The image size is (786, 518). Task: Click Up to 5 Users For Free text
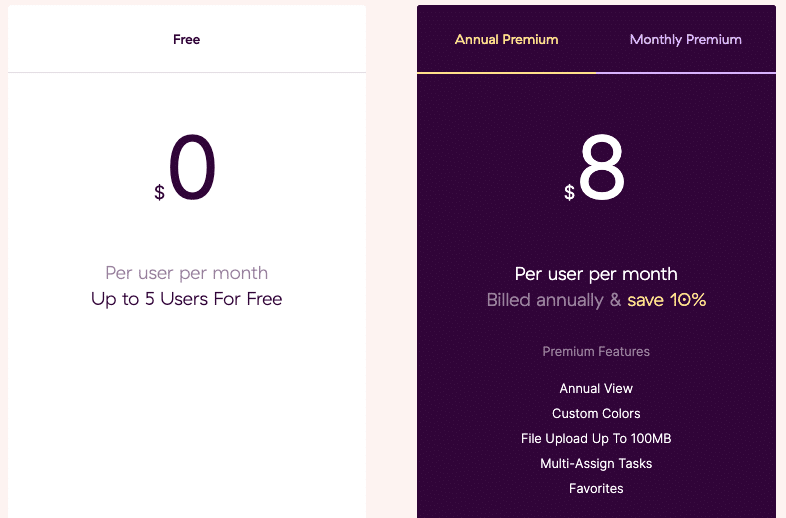tap(186, 299)
